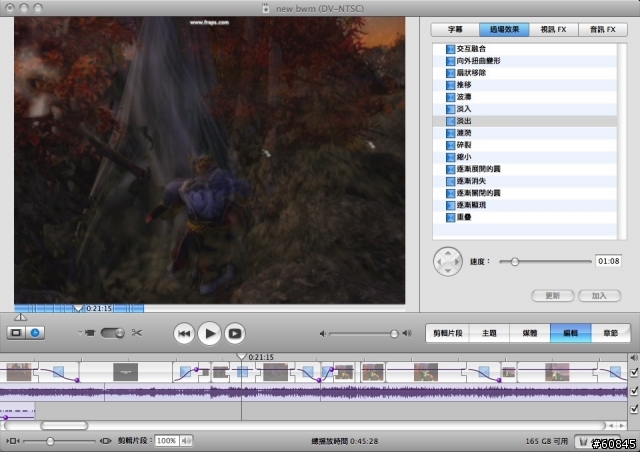Screen dimensions: 640x452
Task: Select the 重疊 transition
Action: [x=525, y=218]
